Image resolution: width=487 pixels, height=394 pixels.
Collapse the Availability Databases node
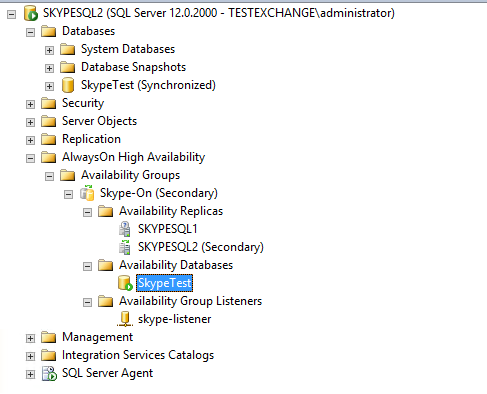[87, 266]
